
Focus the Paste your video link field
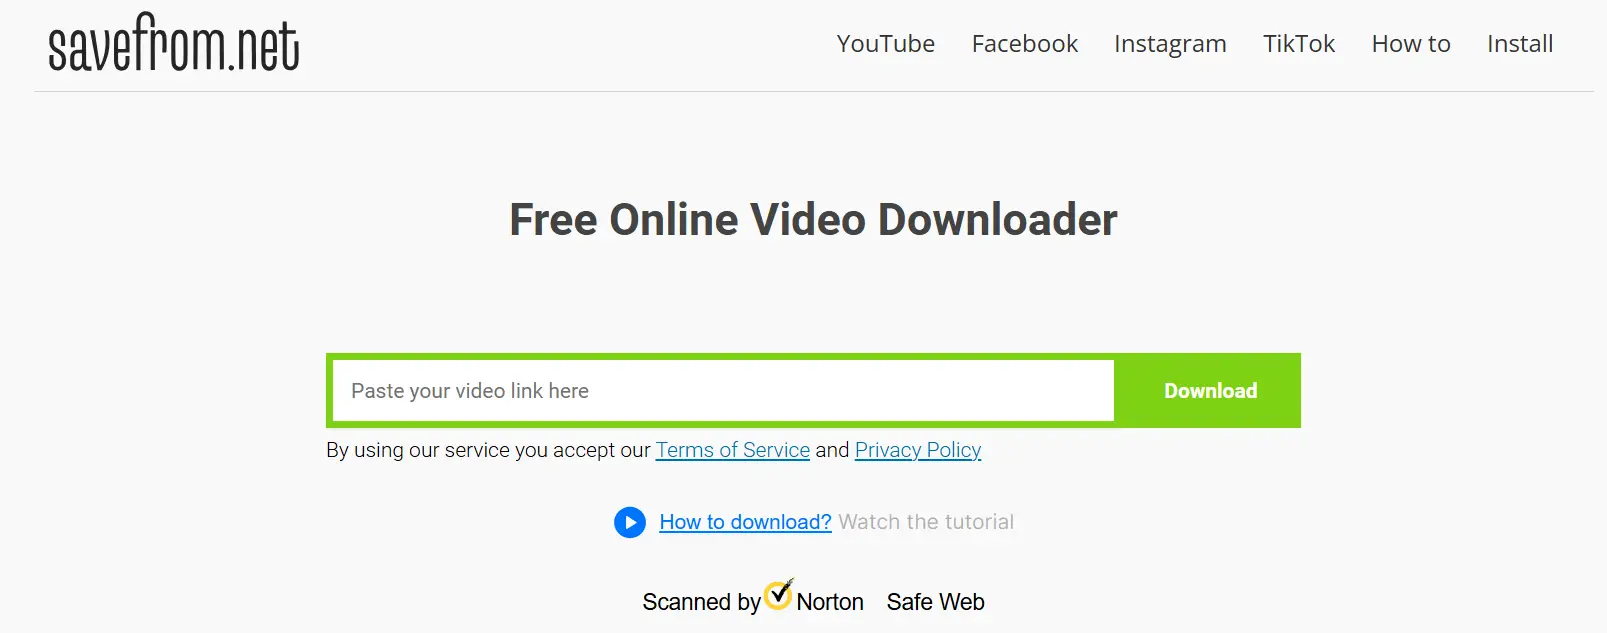coord(723,391)
